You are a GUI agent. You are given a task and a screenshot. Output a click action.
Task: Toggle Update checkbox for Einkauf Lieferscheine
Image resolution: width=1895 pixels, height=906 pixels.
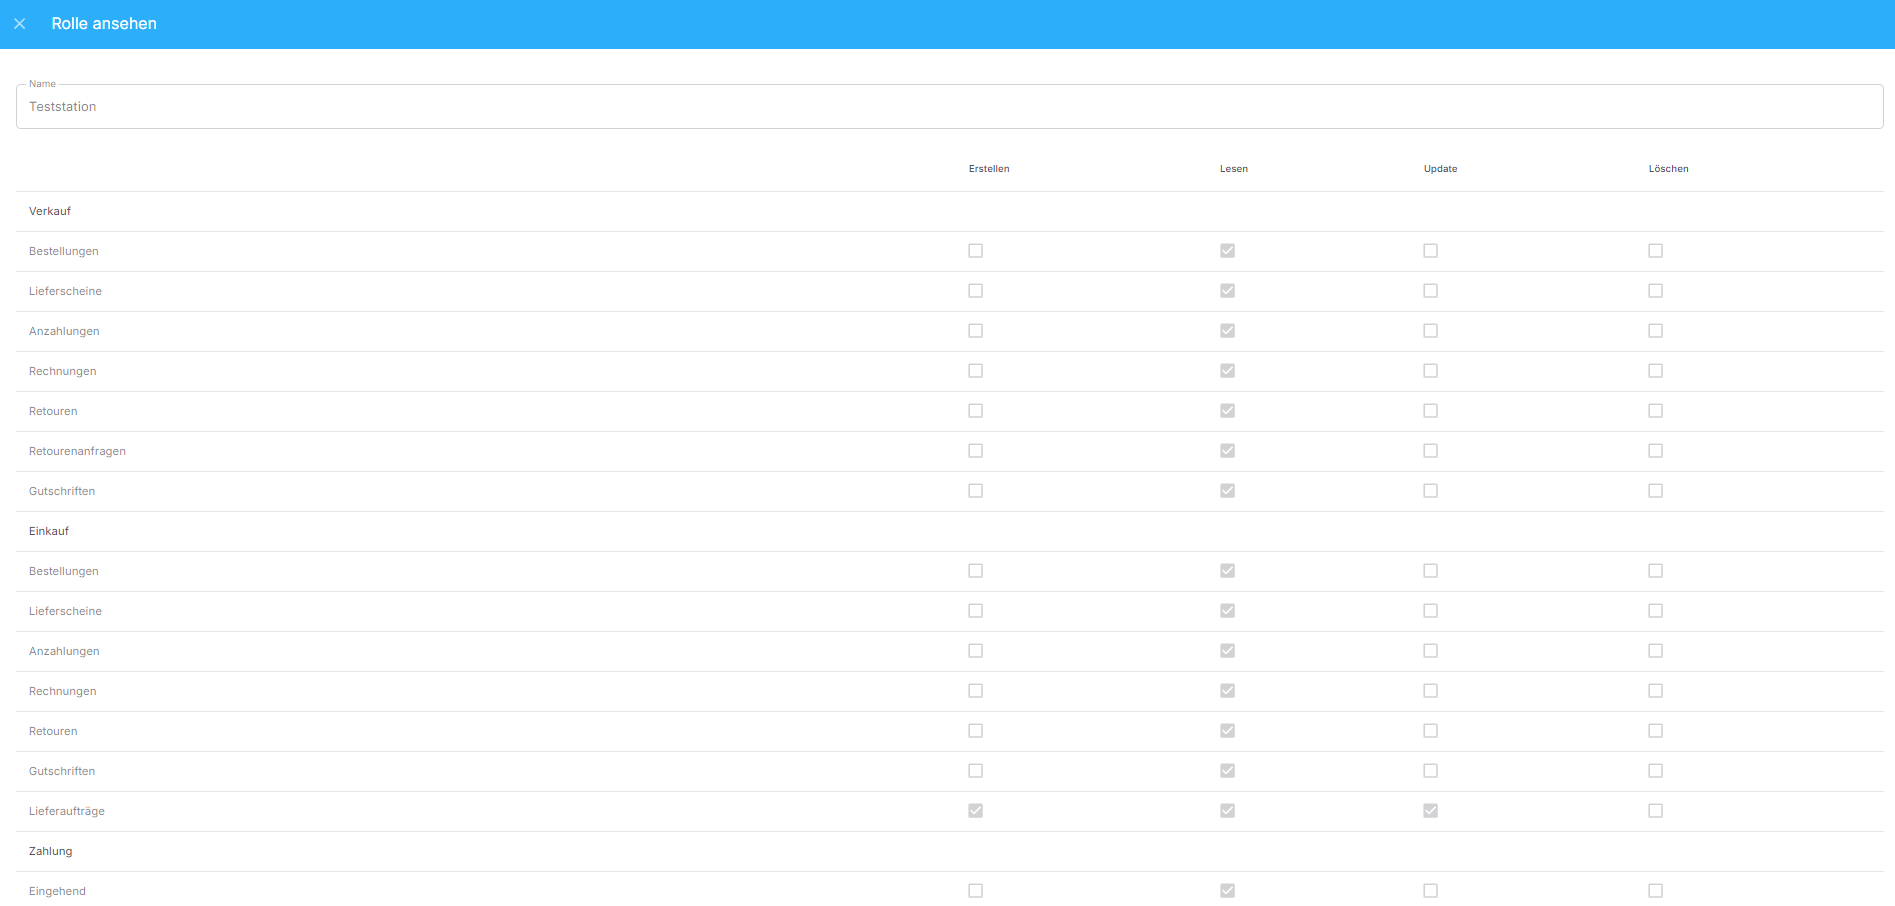click(1430, 611)
